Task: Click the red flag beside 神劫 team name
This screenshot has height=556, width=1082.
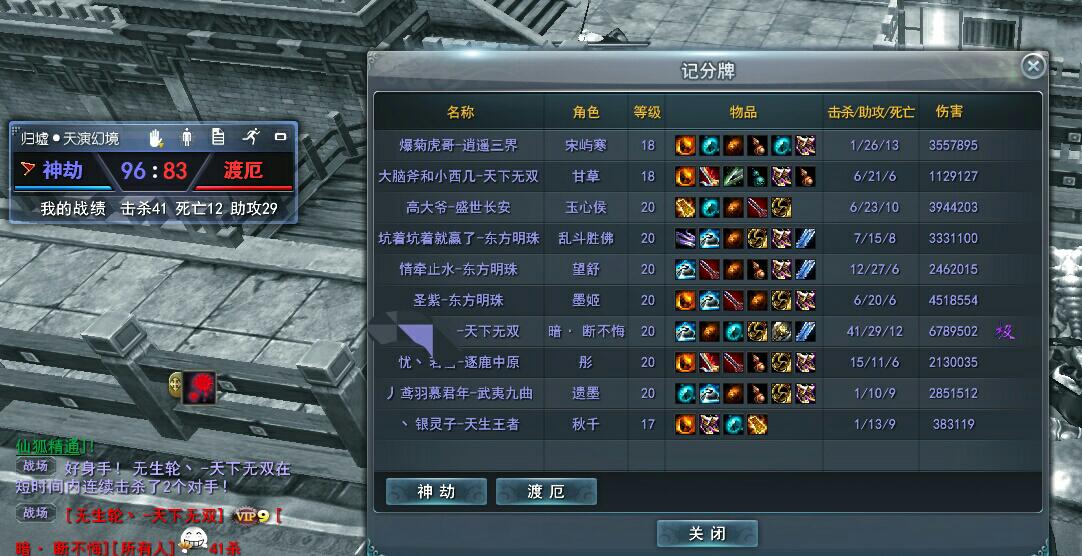Action: click(x=28, y=169)
